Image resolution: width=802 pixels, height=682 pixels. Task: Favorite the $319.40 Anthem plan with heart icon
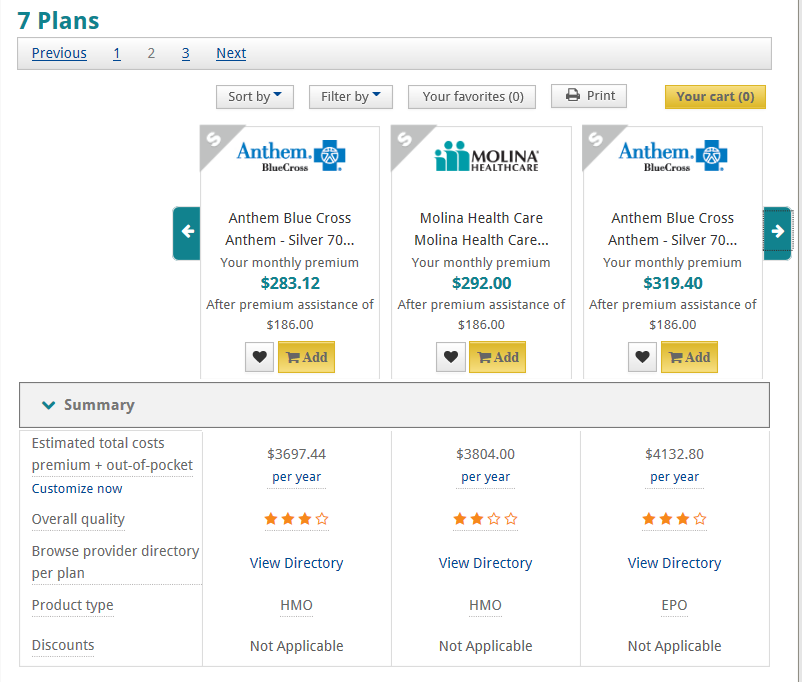pos(642,357)
